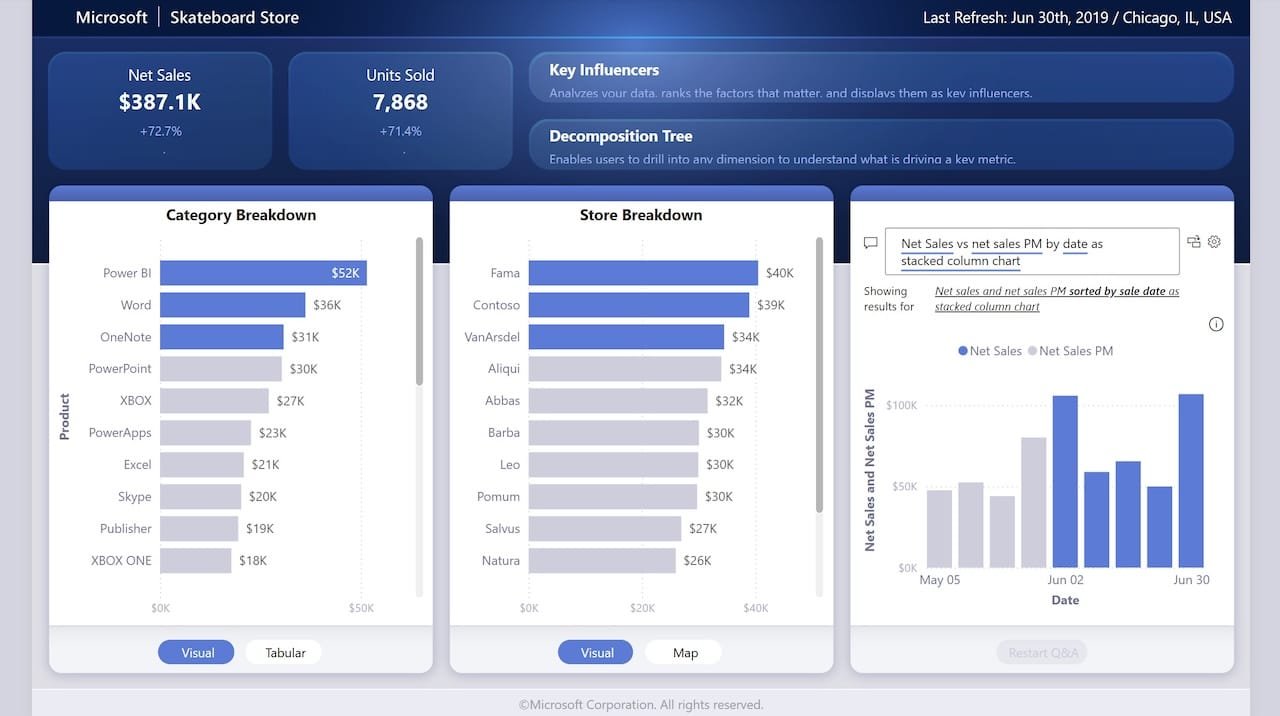Select the VanArsdel store bar

click(626, 337)
